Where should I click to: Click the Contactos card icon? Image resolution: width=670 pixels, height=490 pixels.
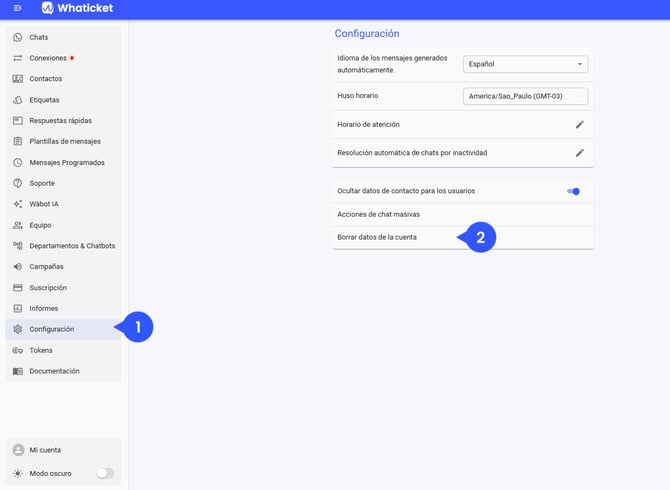[18, 79]
